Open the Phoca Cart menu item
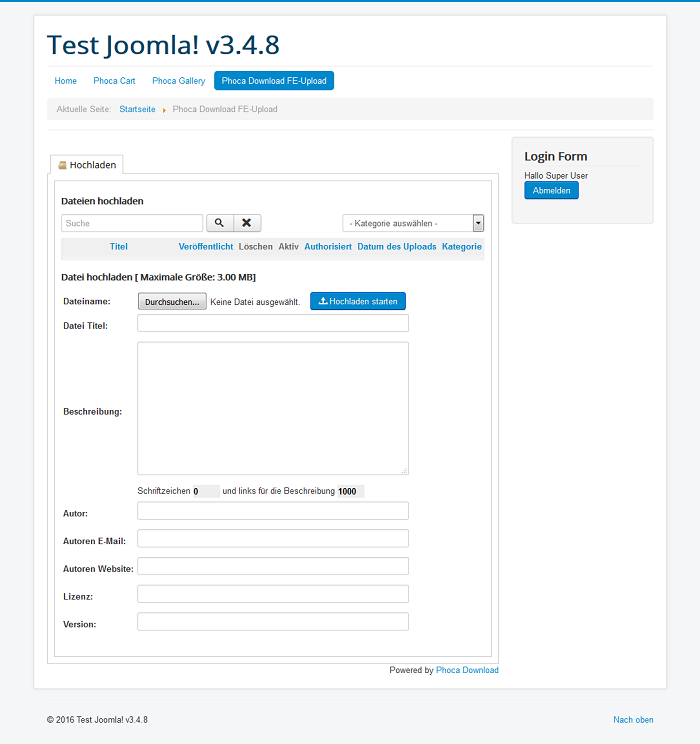 [x=114, y=81]
